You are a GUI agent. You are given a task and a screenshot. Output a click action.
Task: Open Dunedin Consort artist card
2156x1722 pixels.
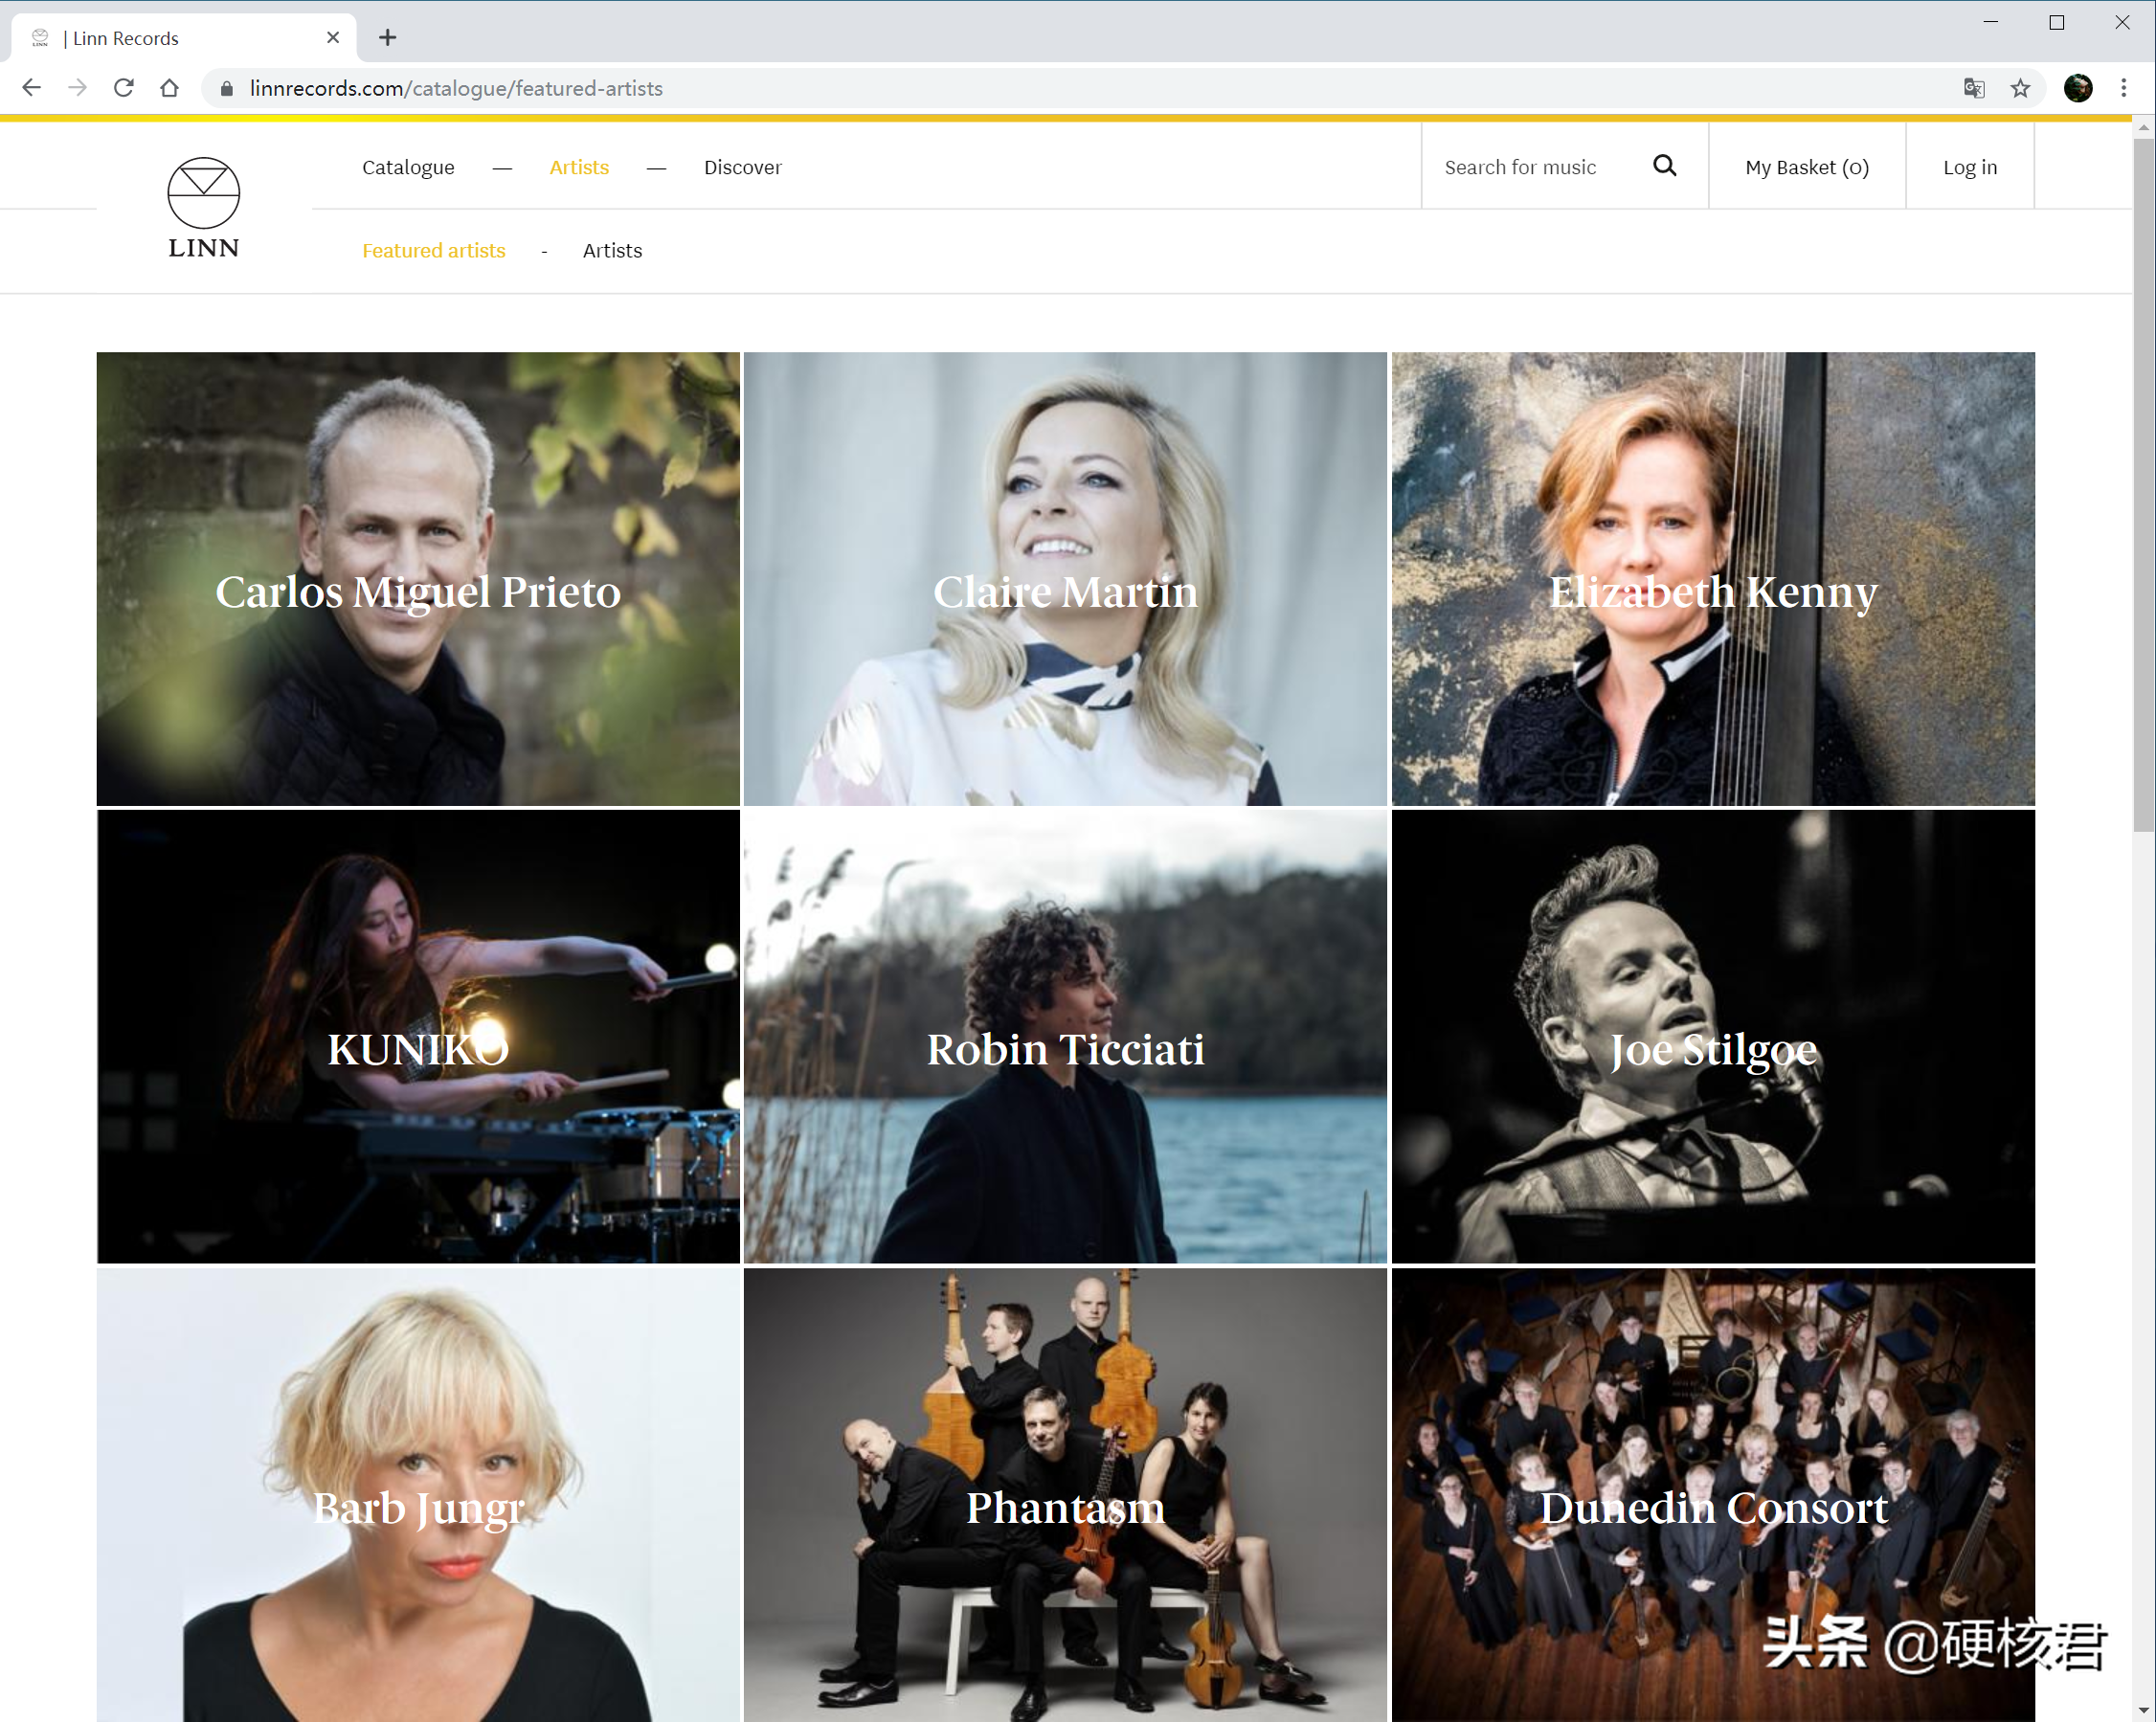pos(1713,1495)
